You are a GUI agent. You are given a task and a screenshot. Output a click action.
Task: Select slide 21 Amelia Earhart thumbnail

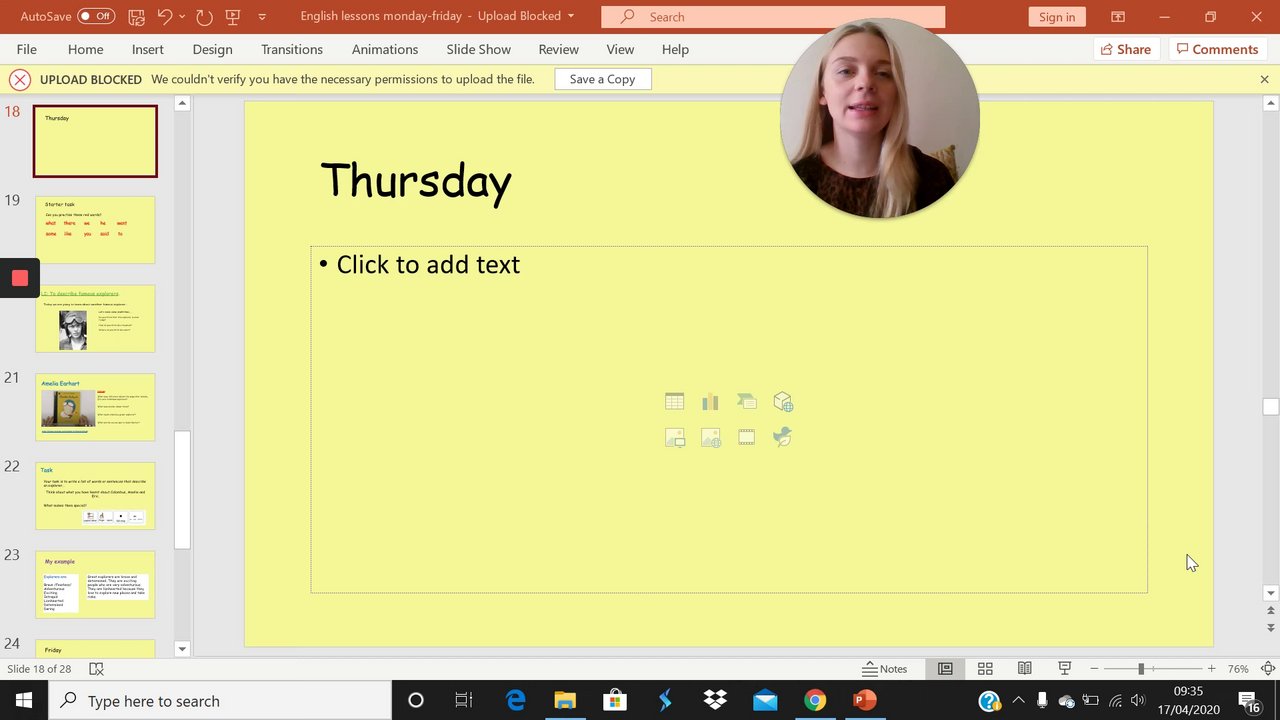coord(95,407)
